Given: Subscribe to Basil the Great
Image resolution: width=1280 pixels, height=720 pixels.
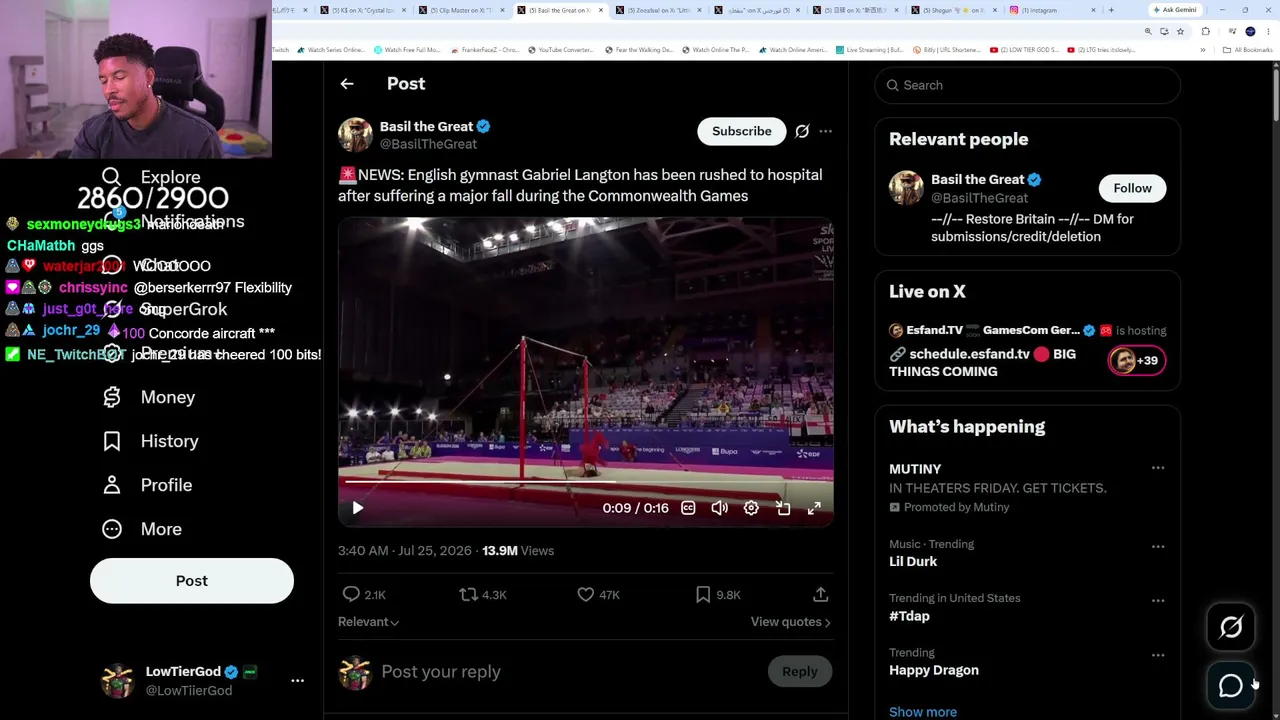Looking at the screenshot, I should coord(742,131).
